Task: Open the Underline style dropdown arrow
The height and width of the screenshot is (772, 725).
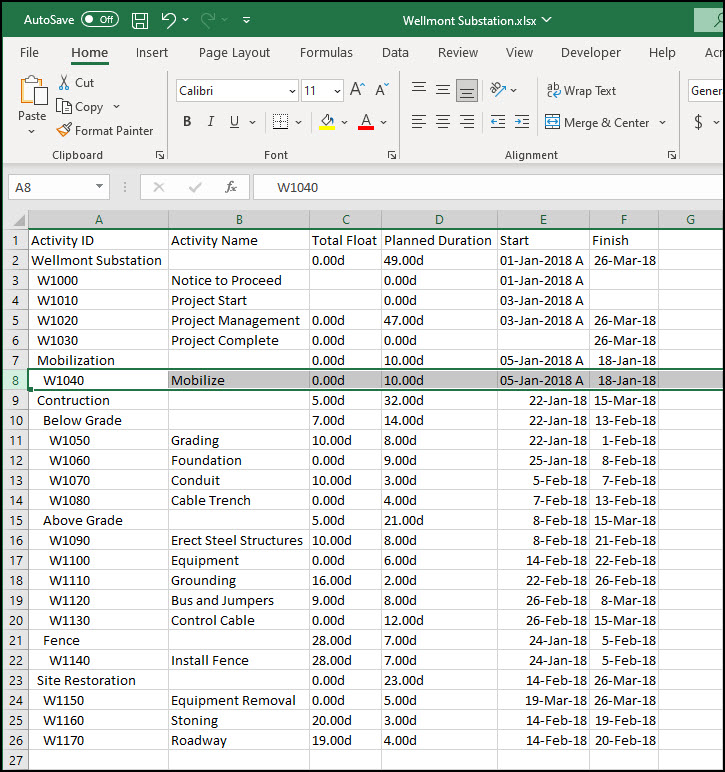Action: point(252,122)
